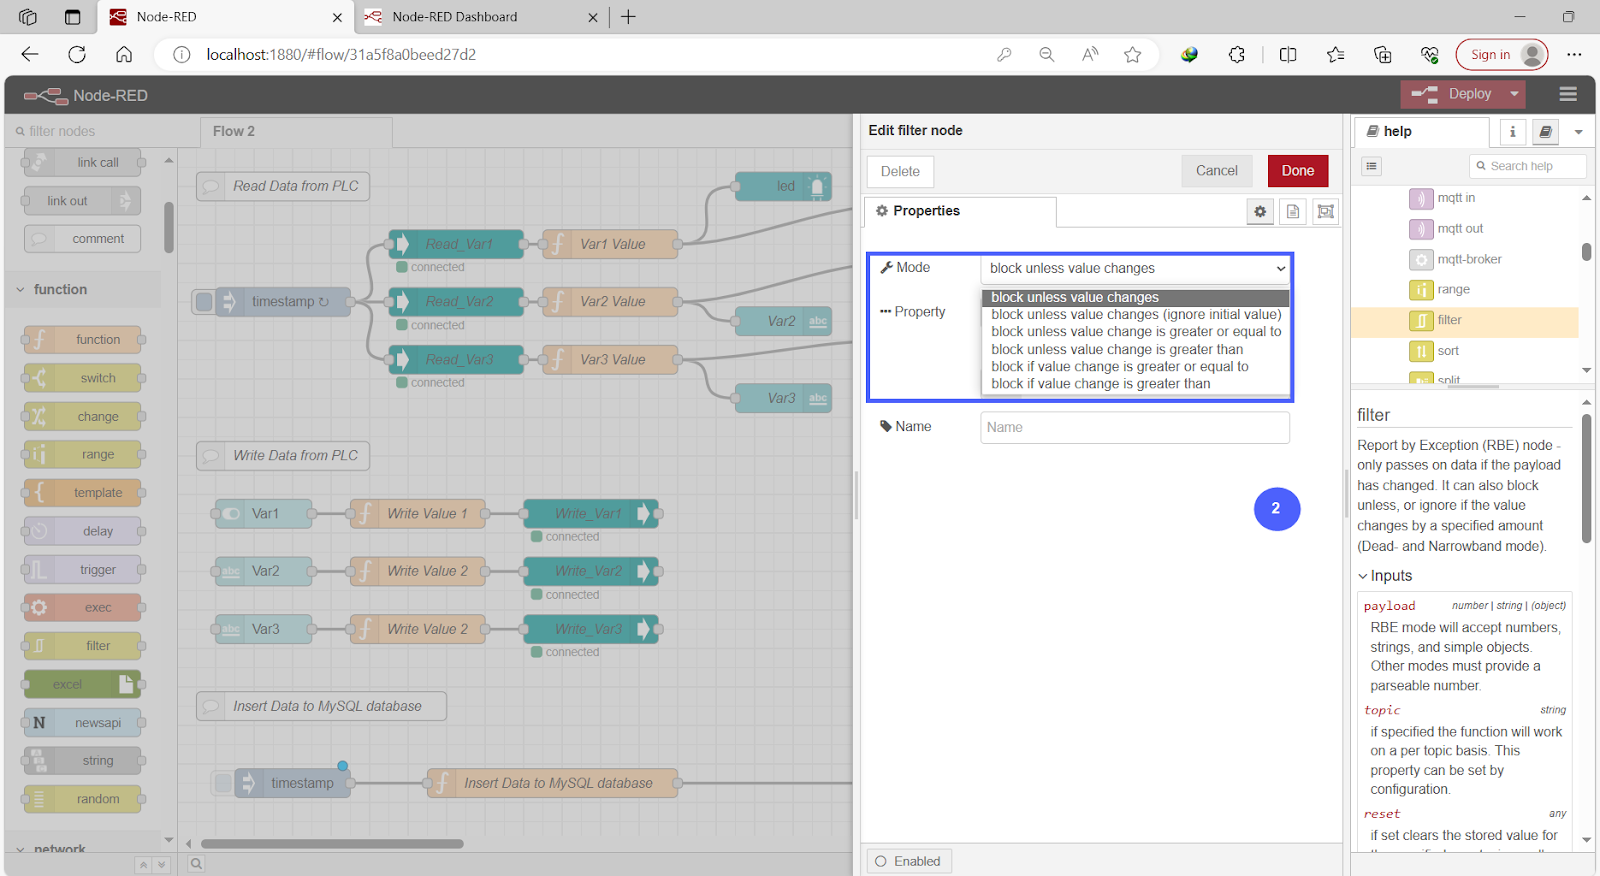Toggle the Enabled state of filter node
This screenshot has height=876, width=1600.
tap(909, 861)
